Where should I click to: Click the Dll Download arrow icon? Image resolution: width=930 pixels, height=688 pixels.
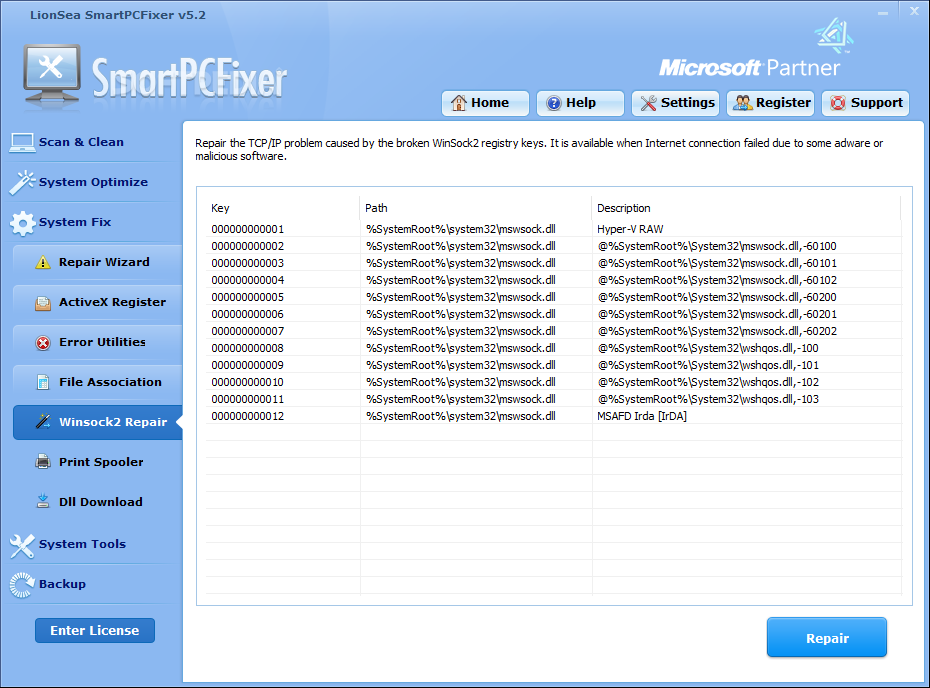click(43, 502)
